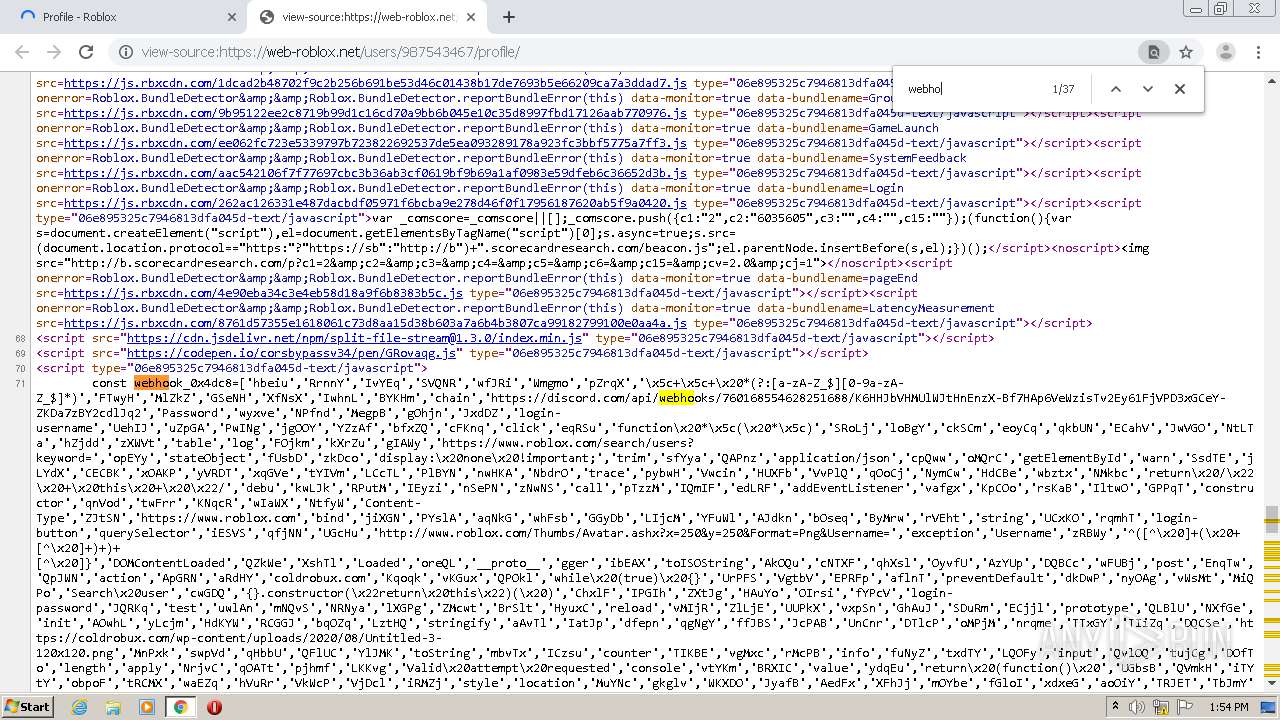Click the find-in-page magnifier icon in address bar
The height and width of the screenshot is (720, 1280).
pyautogui.click(x=1154, y=52)
